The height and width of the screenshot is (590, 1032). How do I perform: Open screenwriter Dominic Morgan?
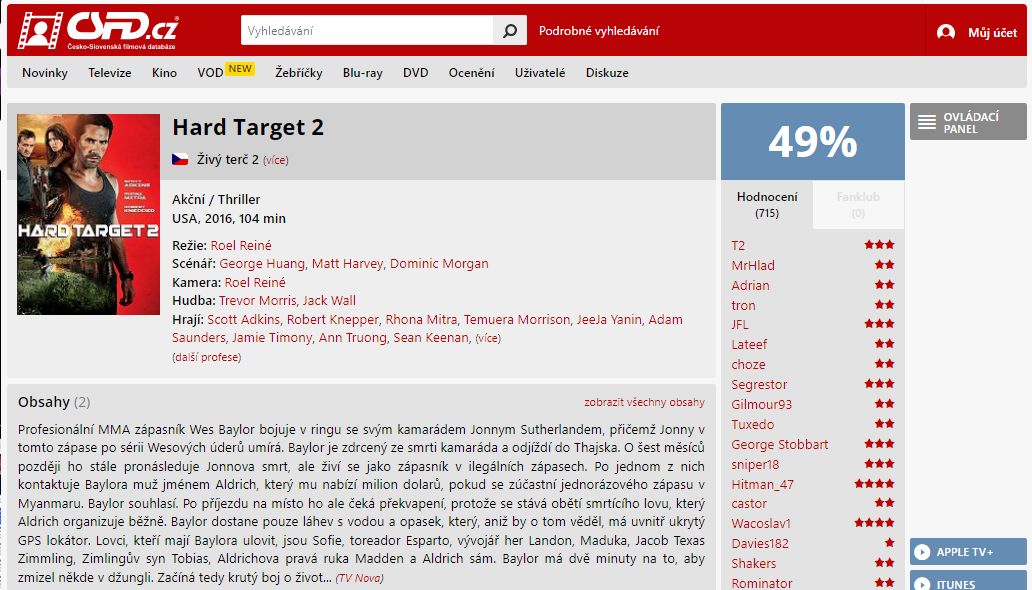point(439,263)
